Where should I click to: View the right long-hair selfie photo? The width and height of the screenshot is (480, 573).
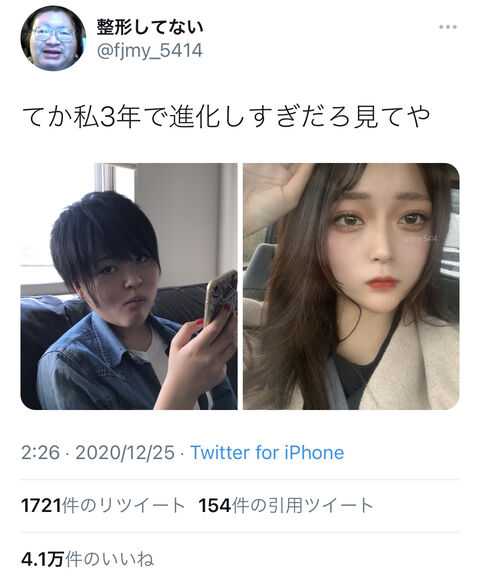pyautogui.click(x=351, y=286)
